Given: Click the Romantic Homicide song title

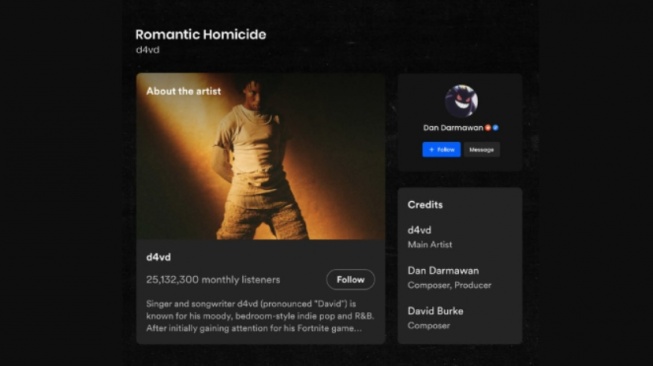Looking at the screenshot, I should [x=201, y=35].
